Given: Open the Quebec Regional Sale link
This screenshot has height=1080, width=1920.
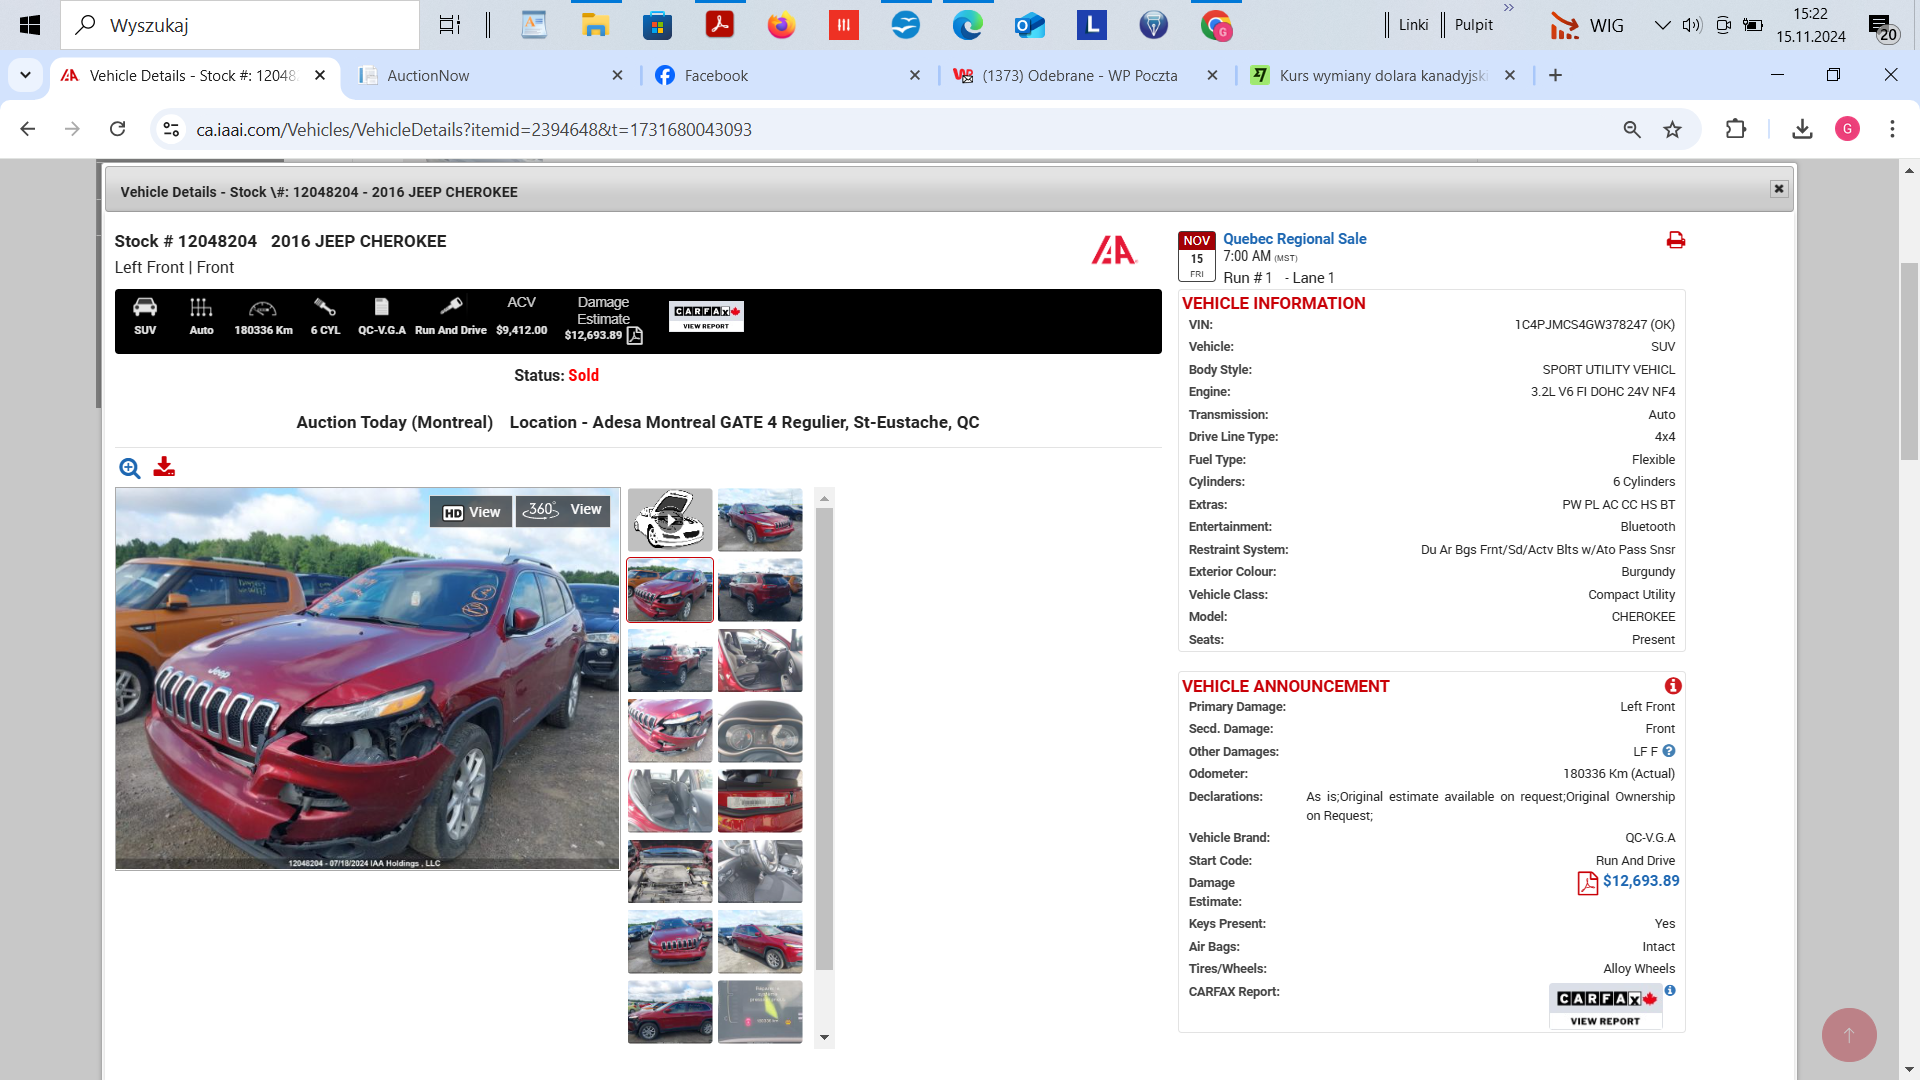Looking at the screenshot, I should tap(1294, 239).
